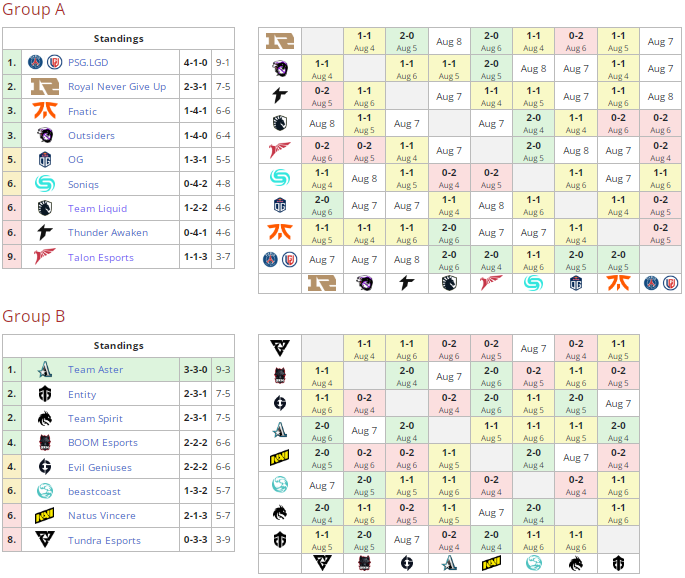Open the Entity team link

pyautogui.click(x=82, y=394)
